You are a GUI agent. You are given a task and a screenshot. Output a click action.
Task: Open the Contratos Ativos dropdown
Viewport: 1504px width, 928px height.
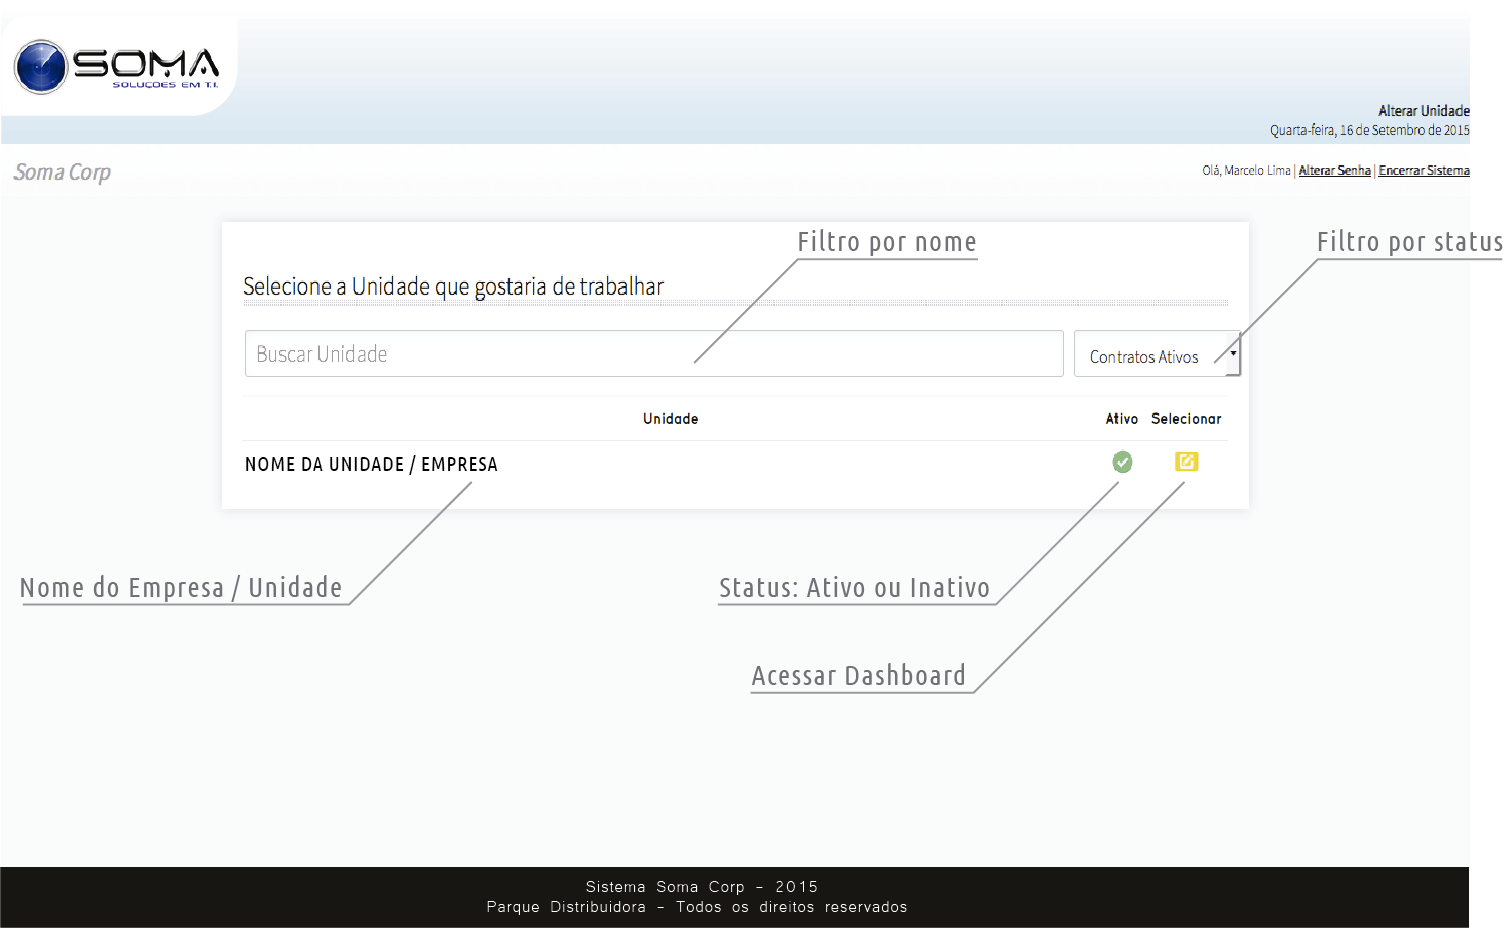pos(1156,355)
